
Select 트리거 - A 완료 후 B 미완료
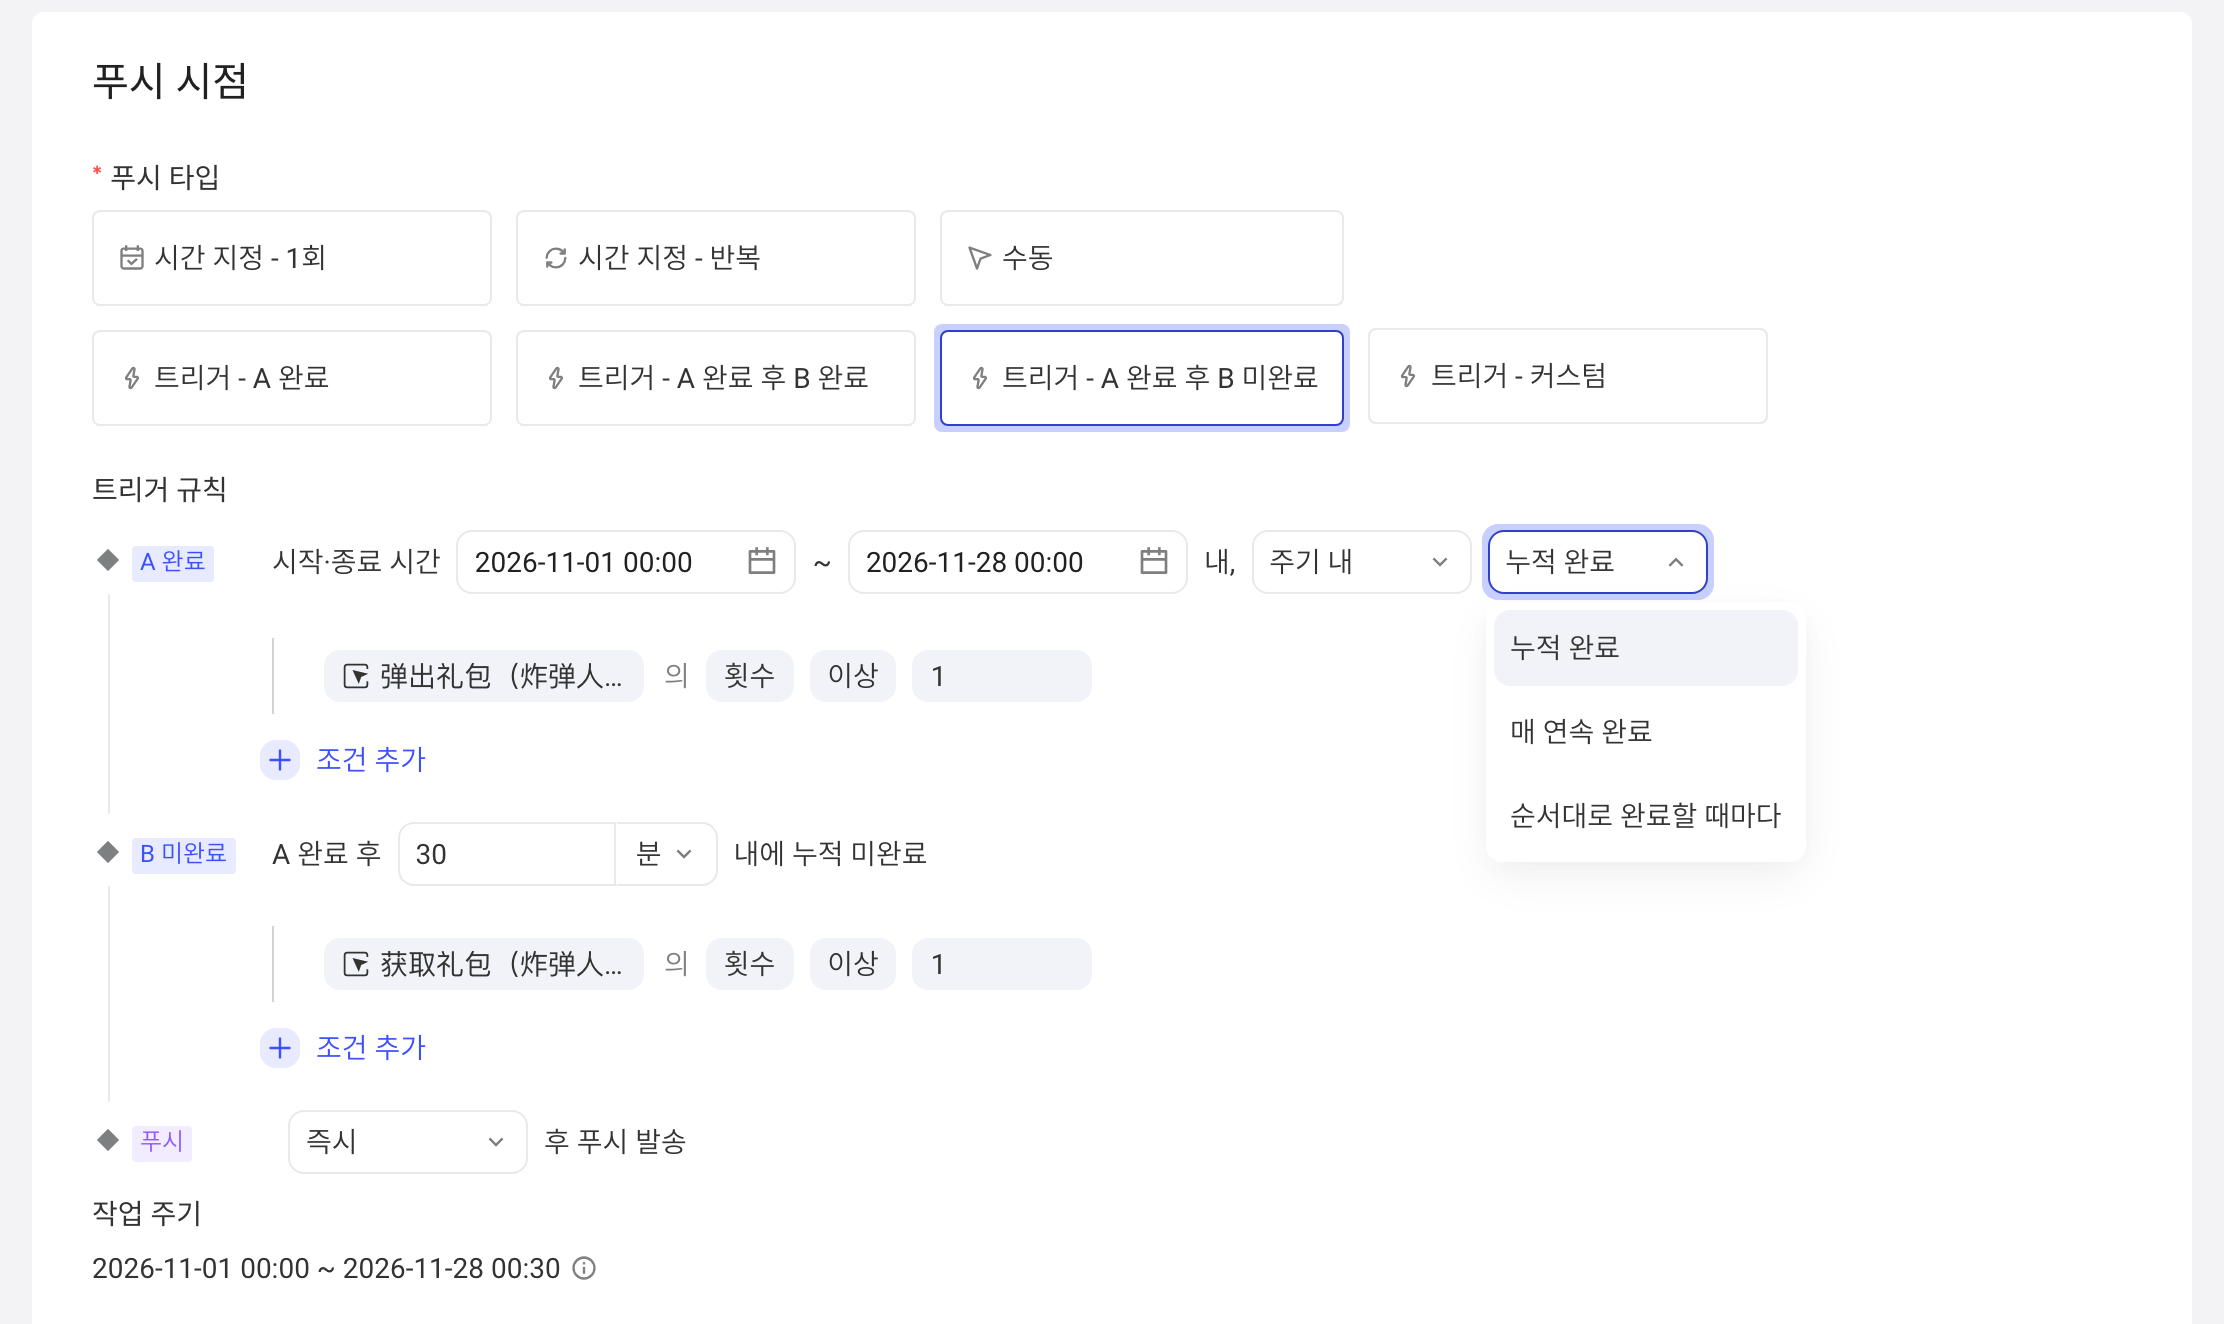1142,378
